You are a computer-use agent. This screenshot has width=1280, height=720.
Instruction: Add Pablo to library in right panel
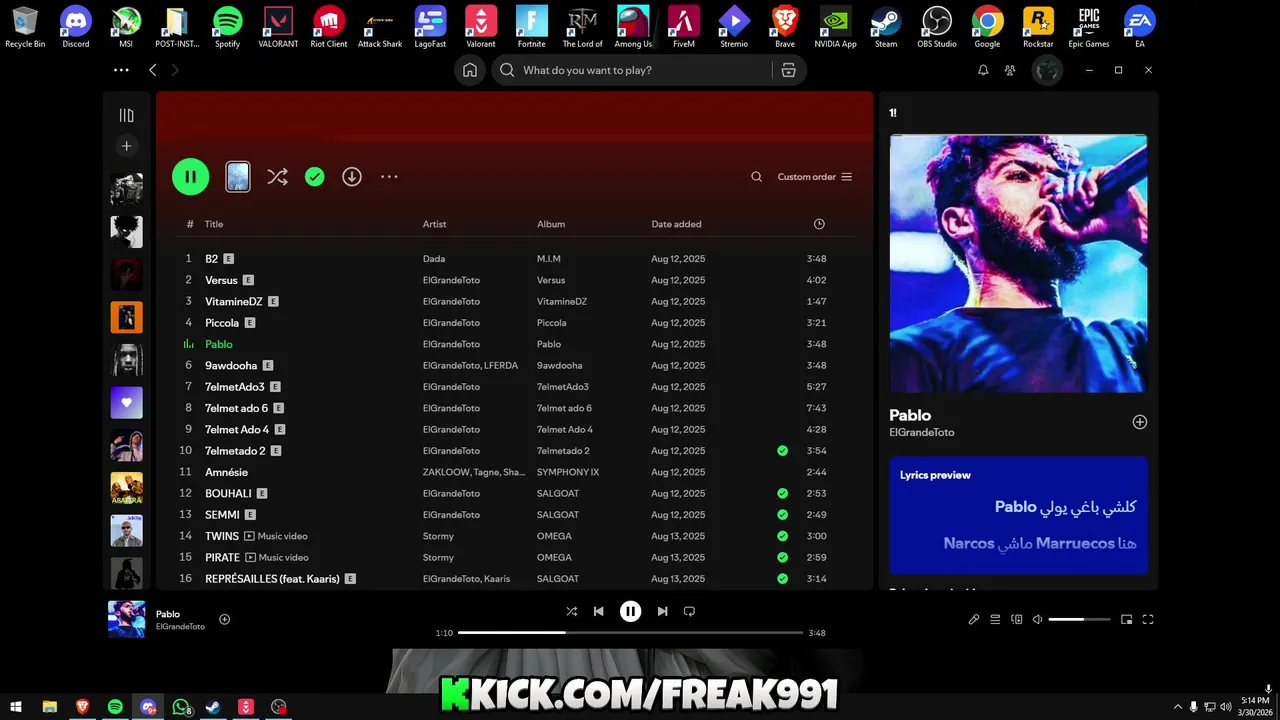[1139, 422]
